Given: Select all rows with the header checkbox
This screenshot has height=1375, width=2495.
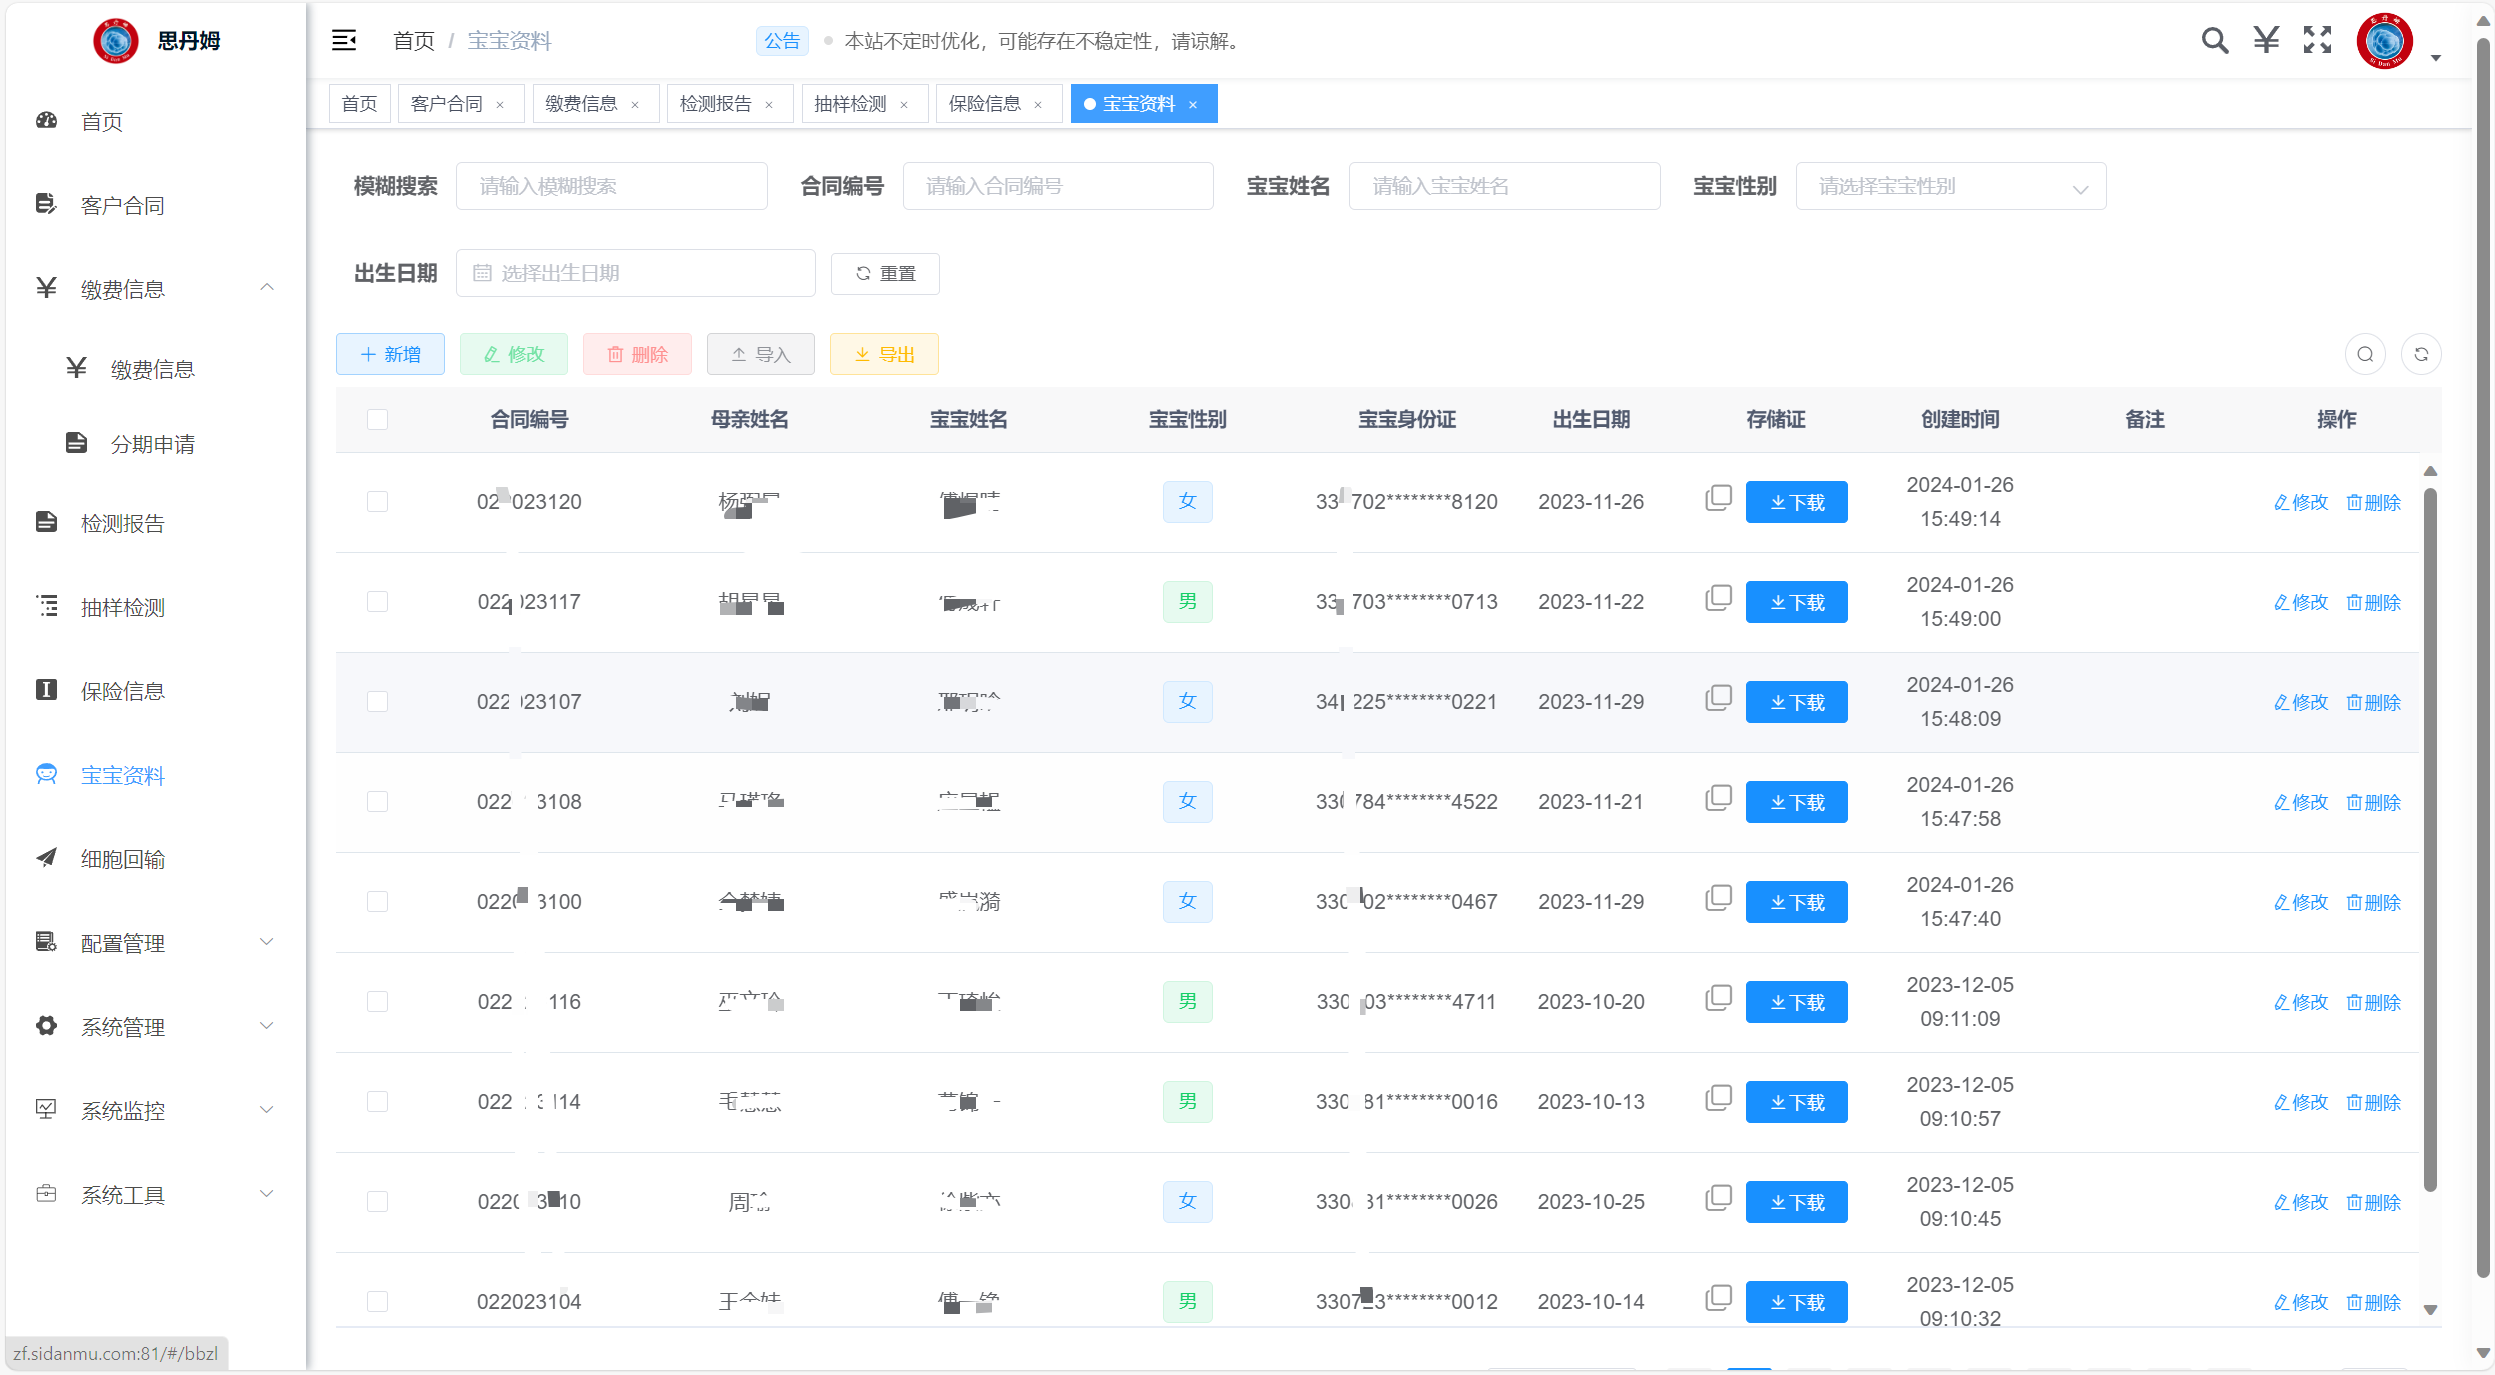Looking at the screenshot, I should [377, 420].
